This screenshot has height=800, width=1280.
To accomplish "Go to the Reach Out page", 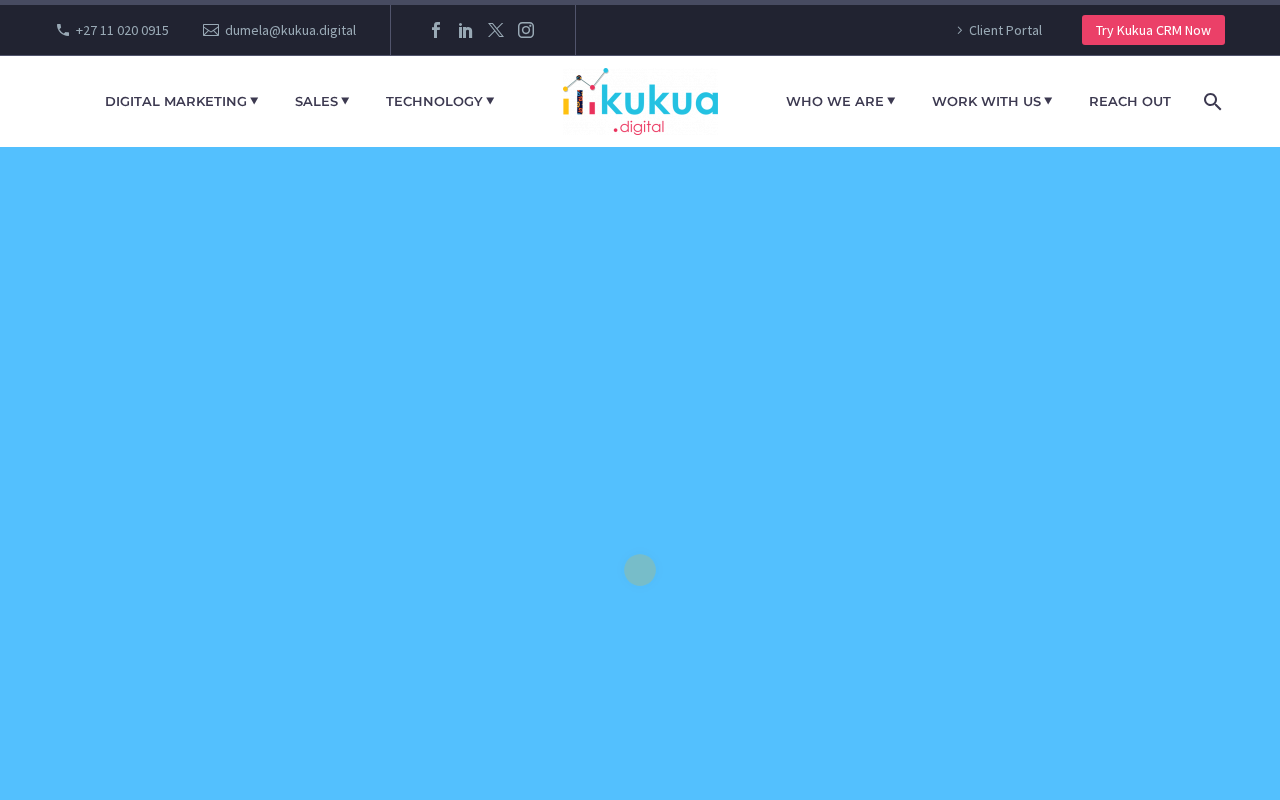I will (x=1130, y=101).
